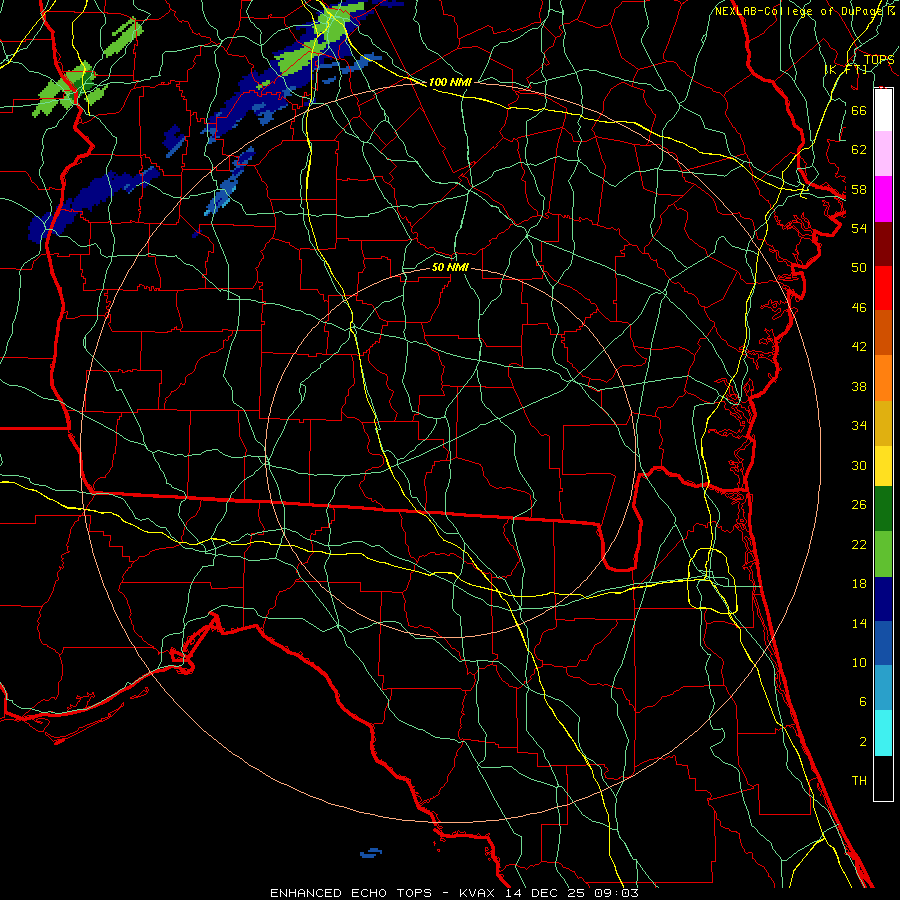Click the "50 NMI" range ring label

click(x=450, y=267)
